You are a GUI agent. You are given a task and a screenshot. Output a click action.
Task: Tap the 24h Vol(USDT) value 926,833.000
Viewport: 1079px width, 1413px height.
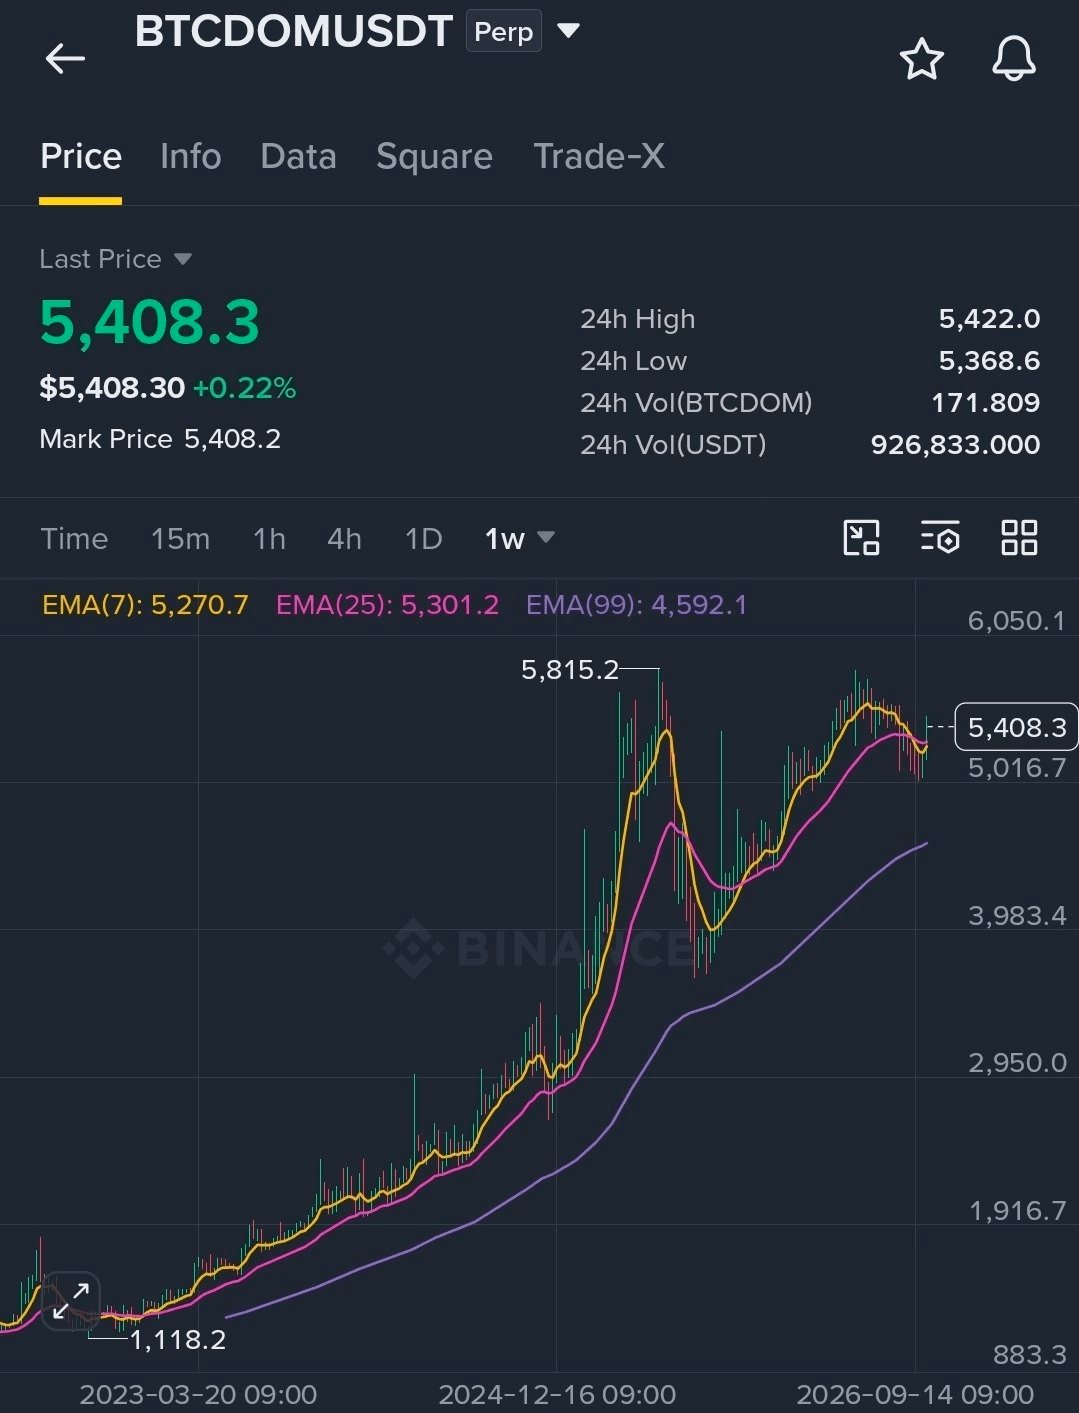[x=955, y=445]
